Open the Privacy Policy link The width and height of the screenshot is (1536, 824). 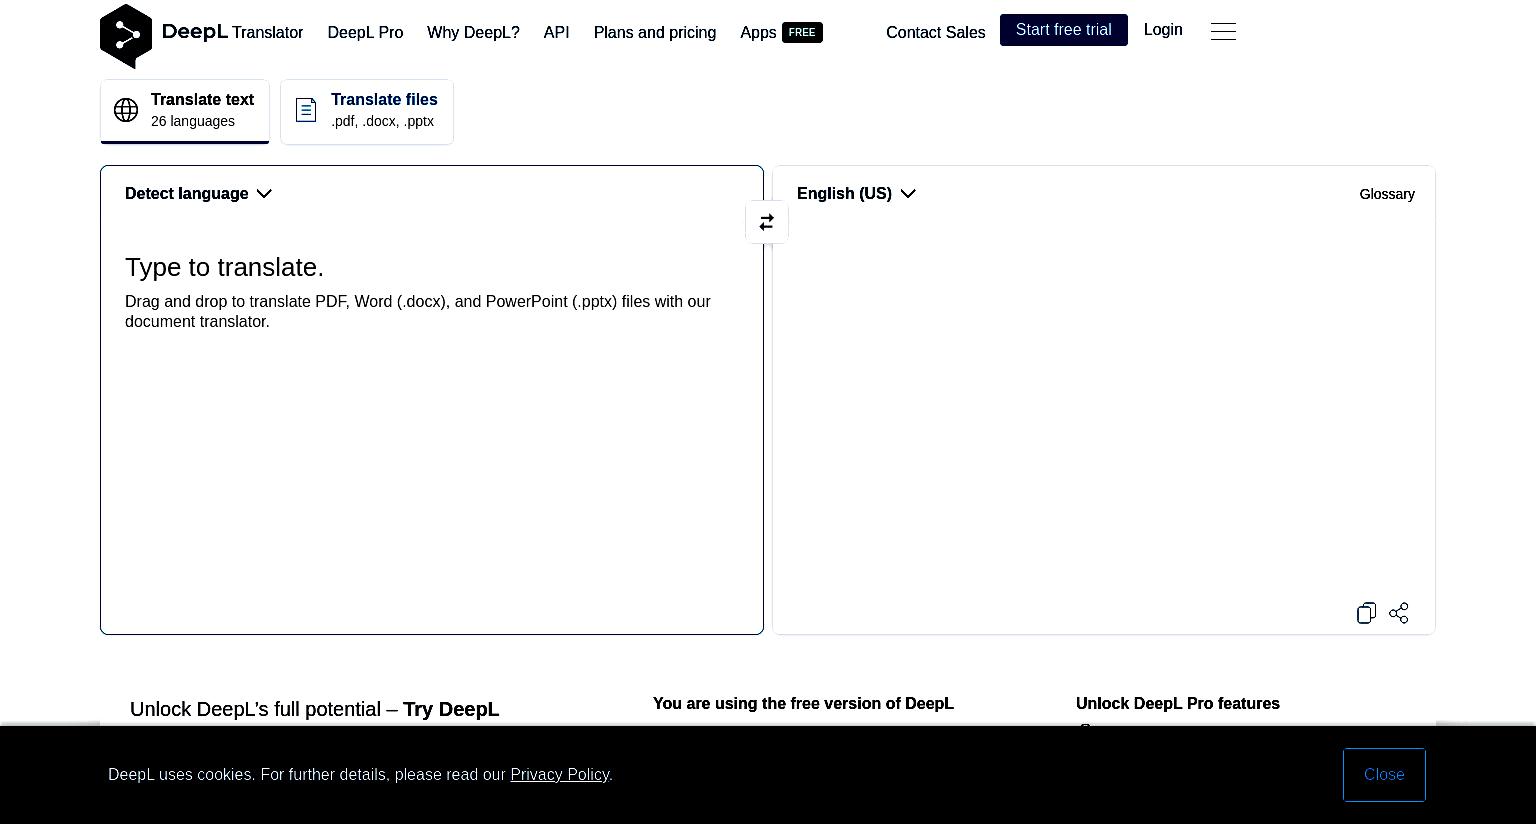[x=560, y=775]
